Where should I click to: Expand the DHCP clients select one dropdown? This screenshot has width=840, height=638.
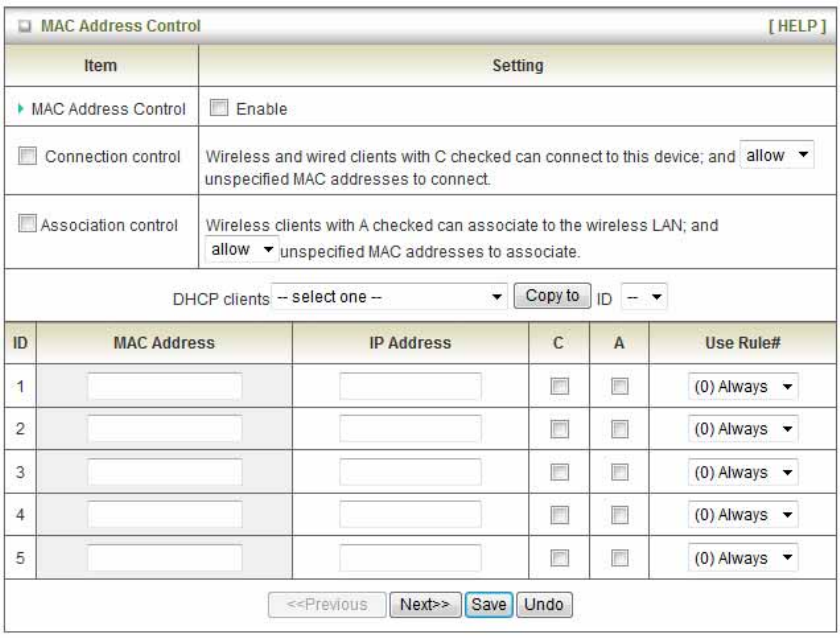[x=391, y=298]
